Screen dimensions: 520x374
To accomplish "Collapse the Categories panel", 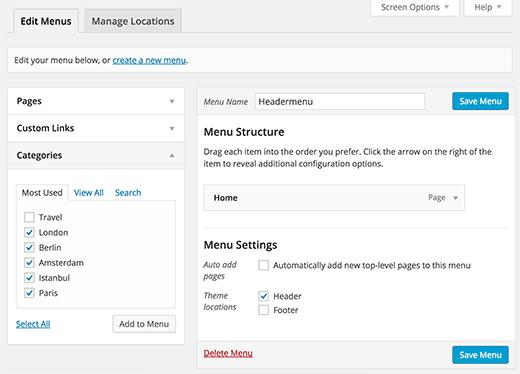I will click(96, 155).
